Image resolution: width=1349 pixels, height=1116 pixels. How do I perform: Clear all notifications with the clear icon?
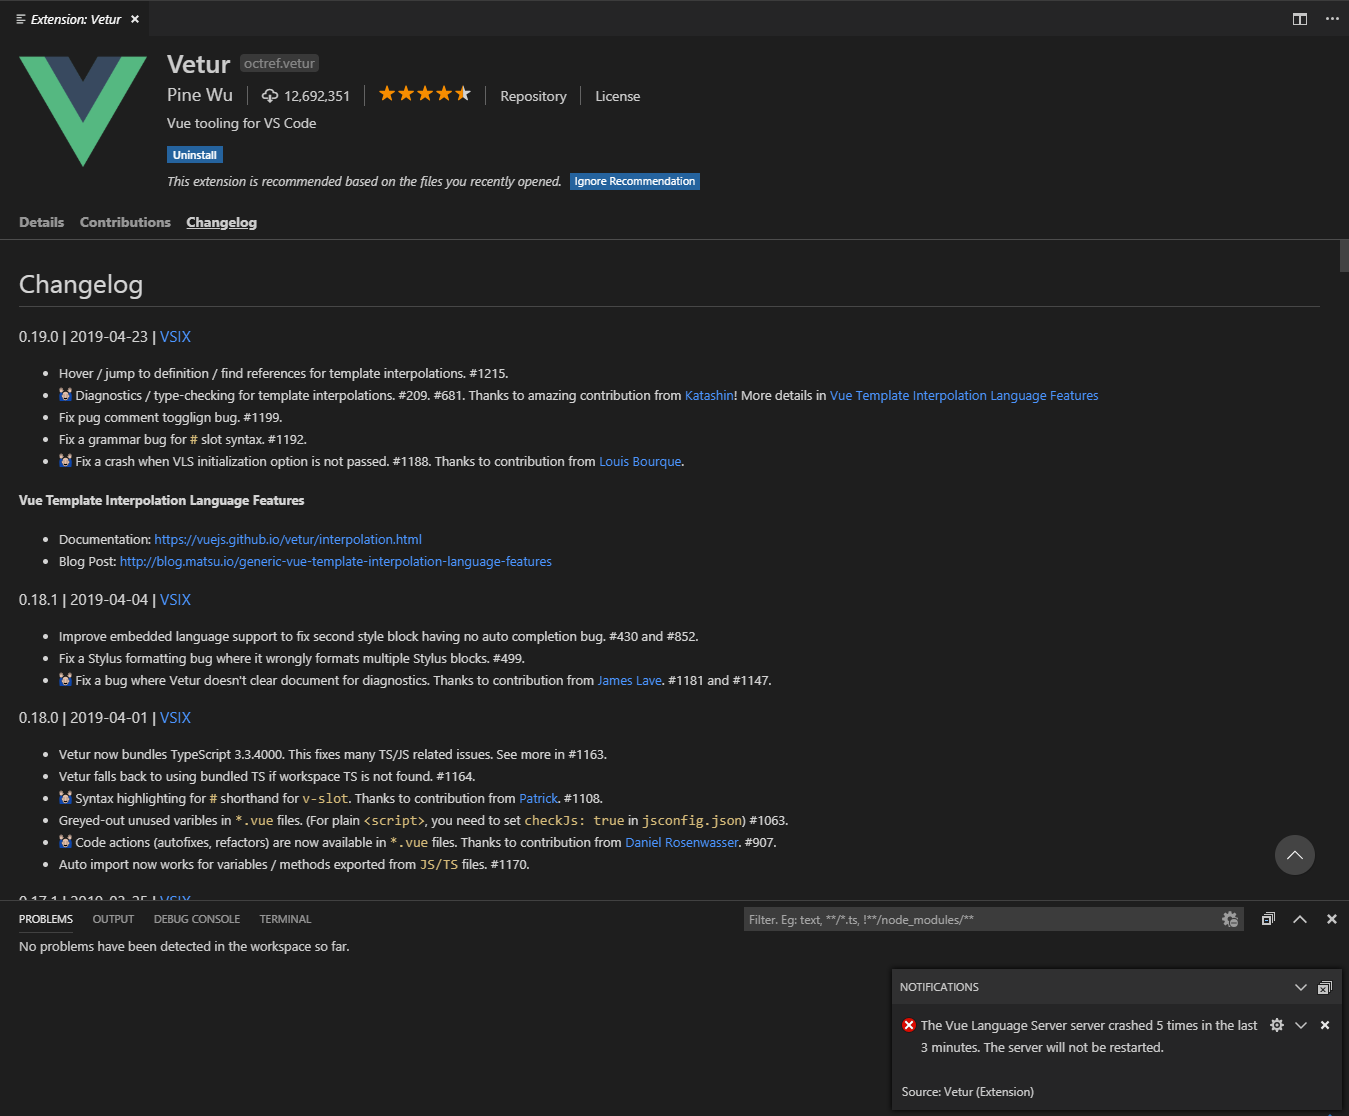coord(1325,987)
